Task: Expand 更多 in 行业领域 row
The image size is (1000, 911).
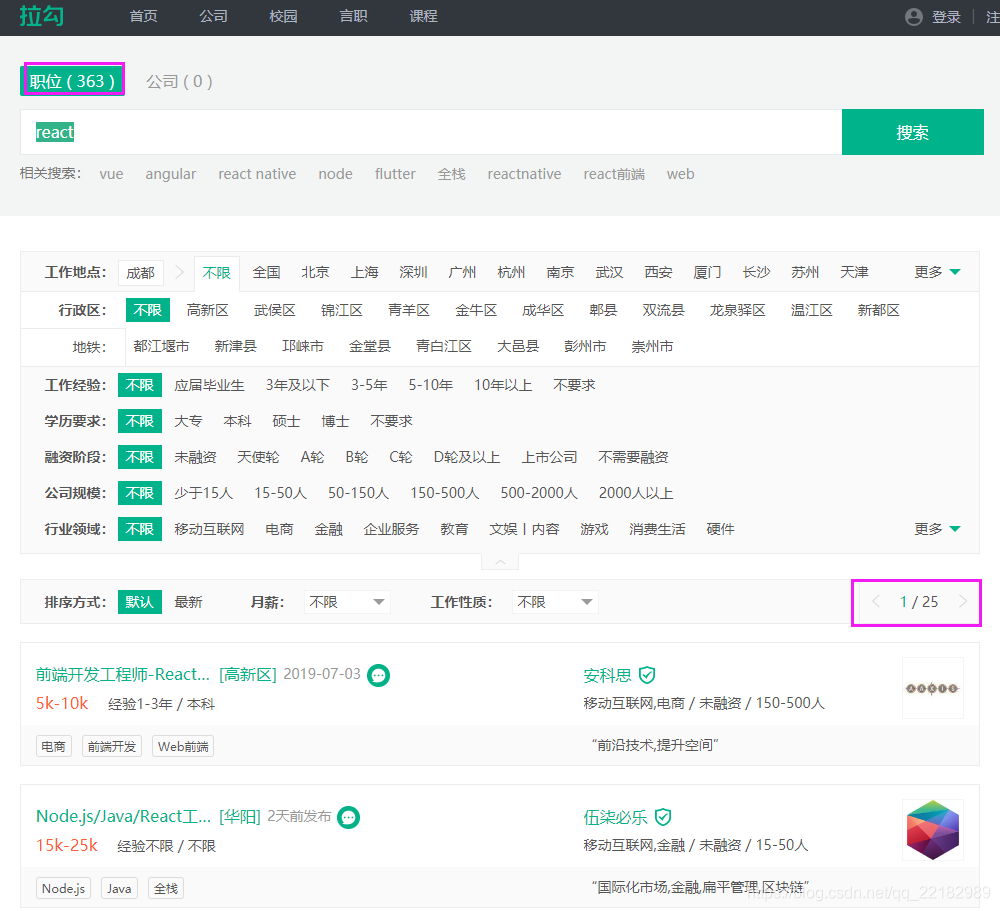Action: (x=937, y=529)
